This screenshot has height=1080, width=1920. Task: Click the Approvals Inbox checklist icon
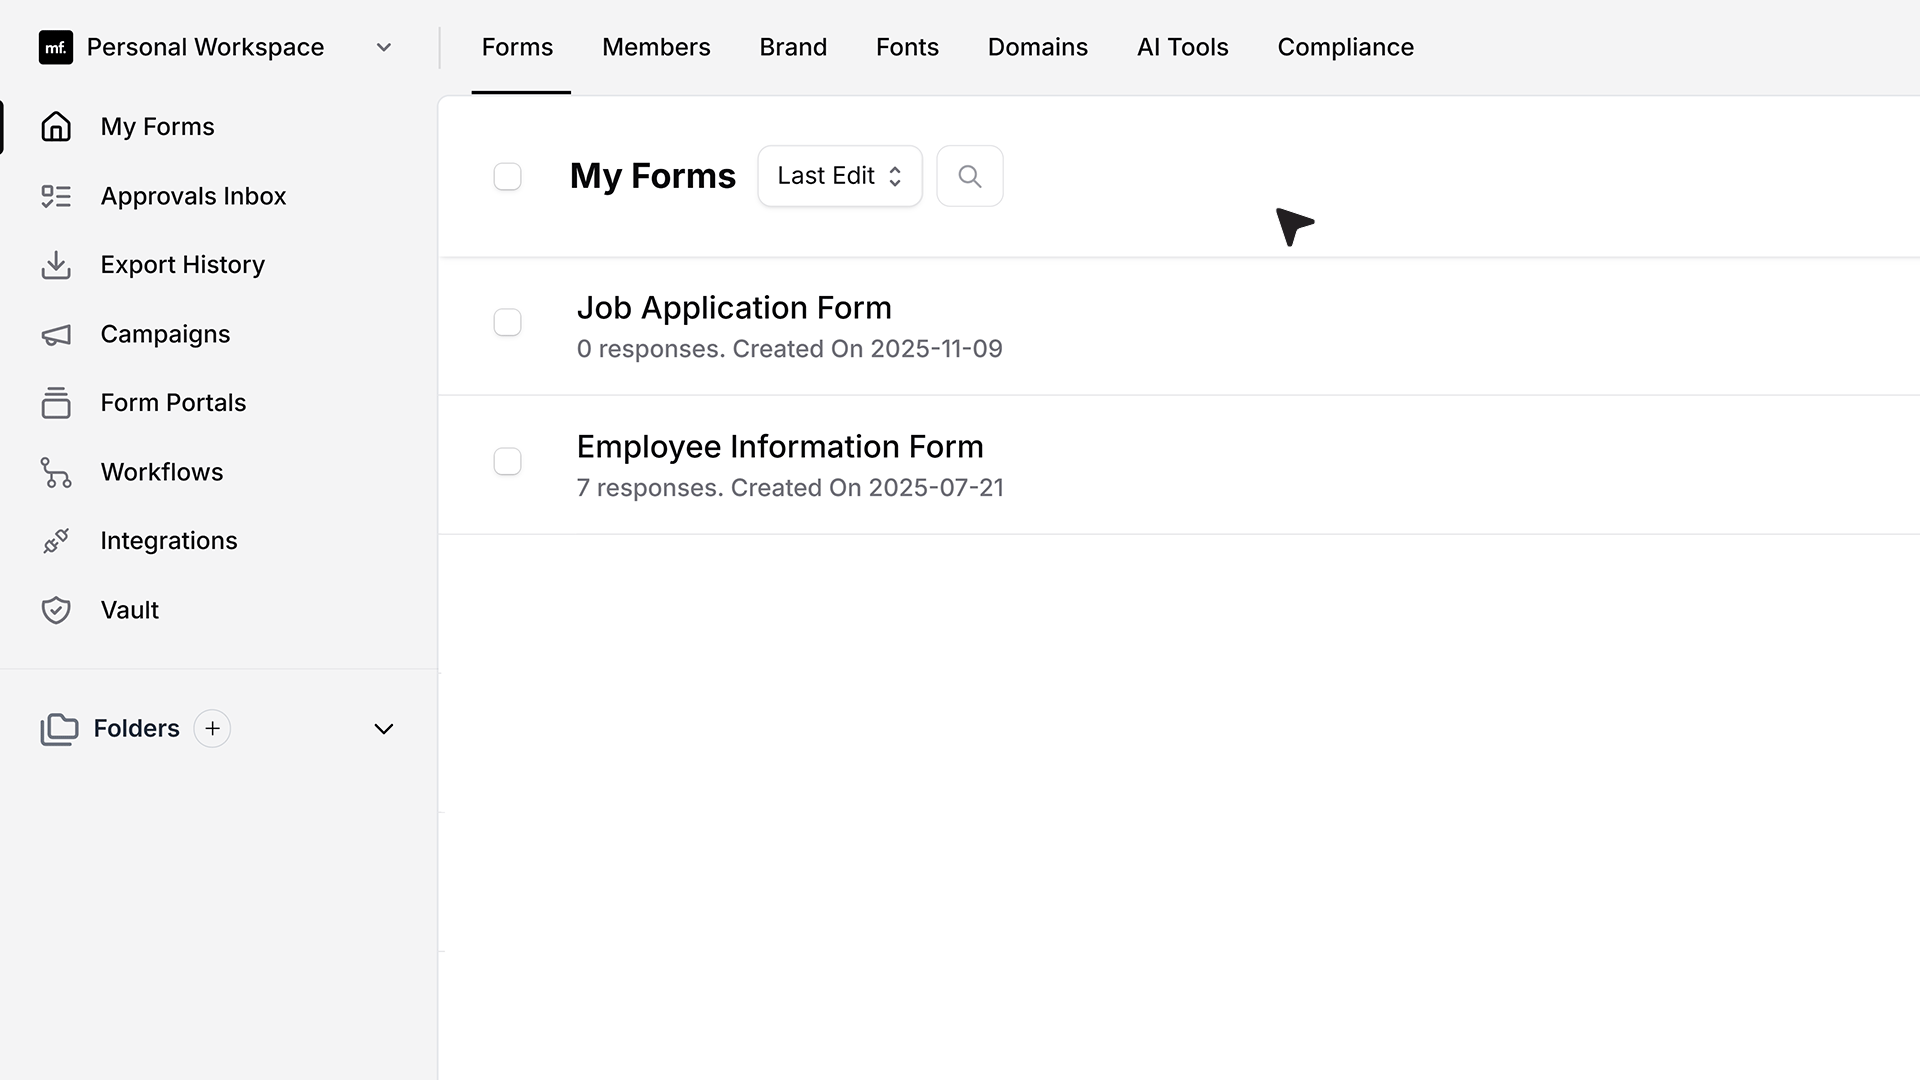[x=56, y=196]
